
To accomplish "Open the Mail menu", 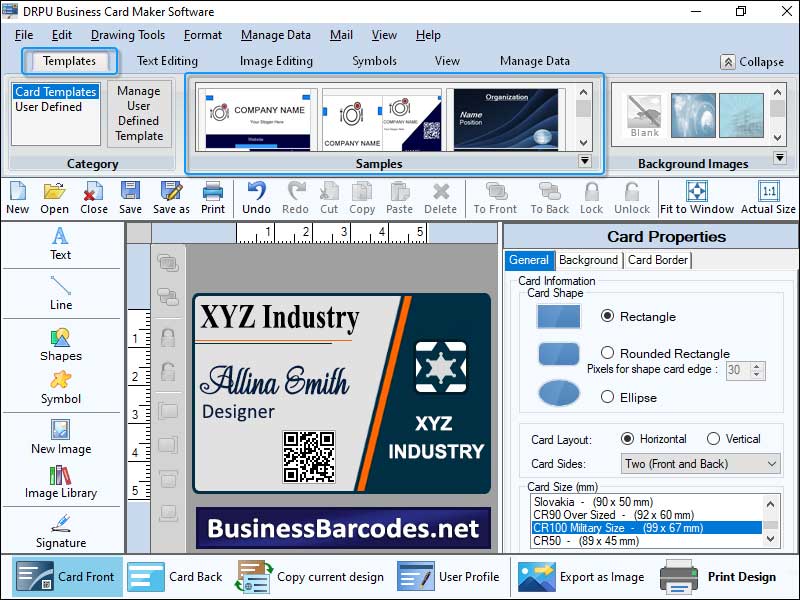I will click(341, 35).
